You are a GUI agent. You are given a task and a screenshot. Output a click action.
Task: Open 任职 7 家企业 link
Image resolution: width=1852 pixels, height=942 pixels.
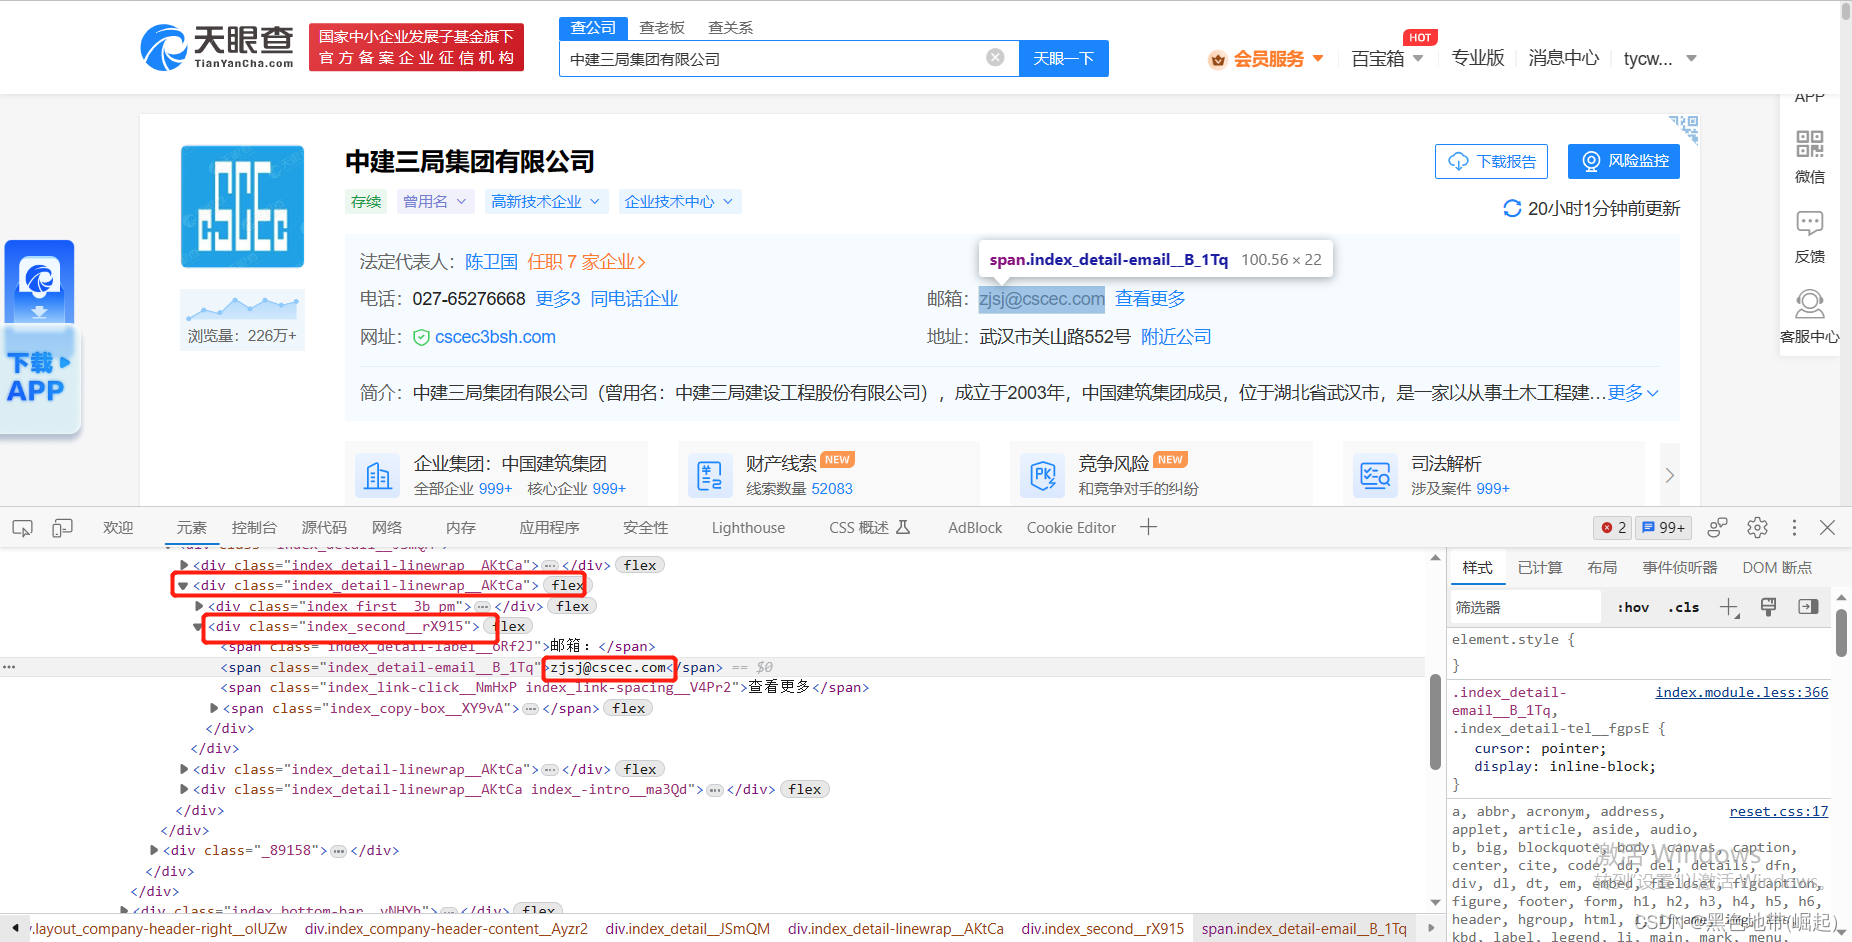(x=586, y=262)
